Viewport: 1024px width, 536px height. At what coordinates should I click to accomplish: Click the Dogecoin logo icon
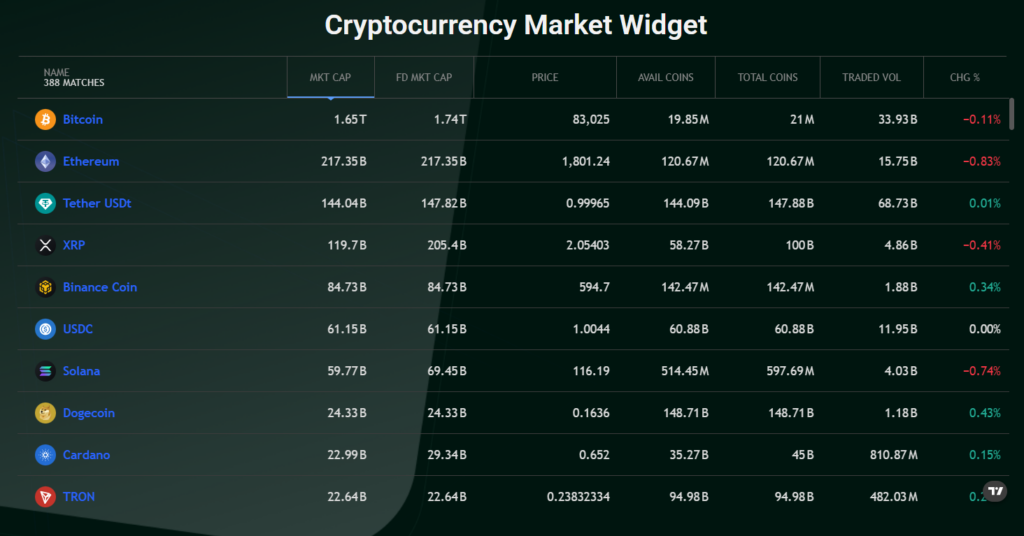[x=45, y=414]
